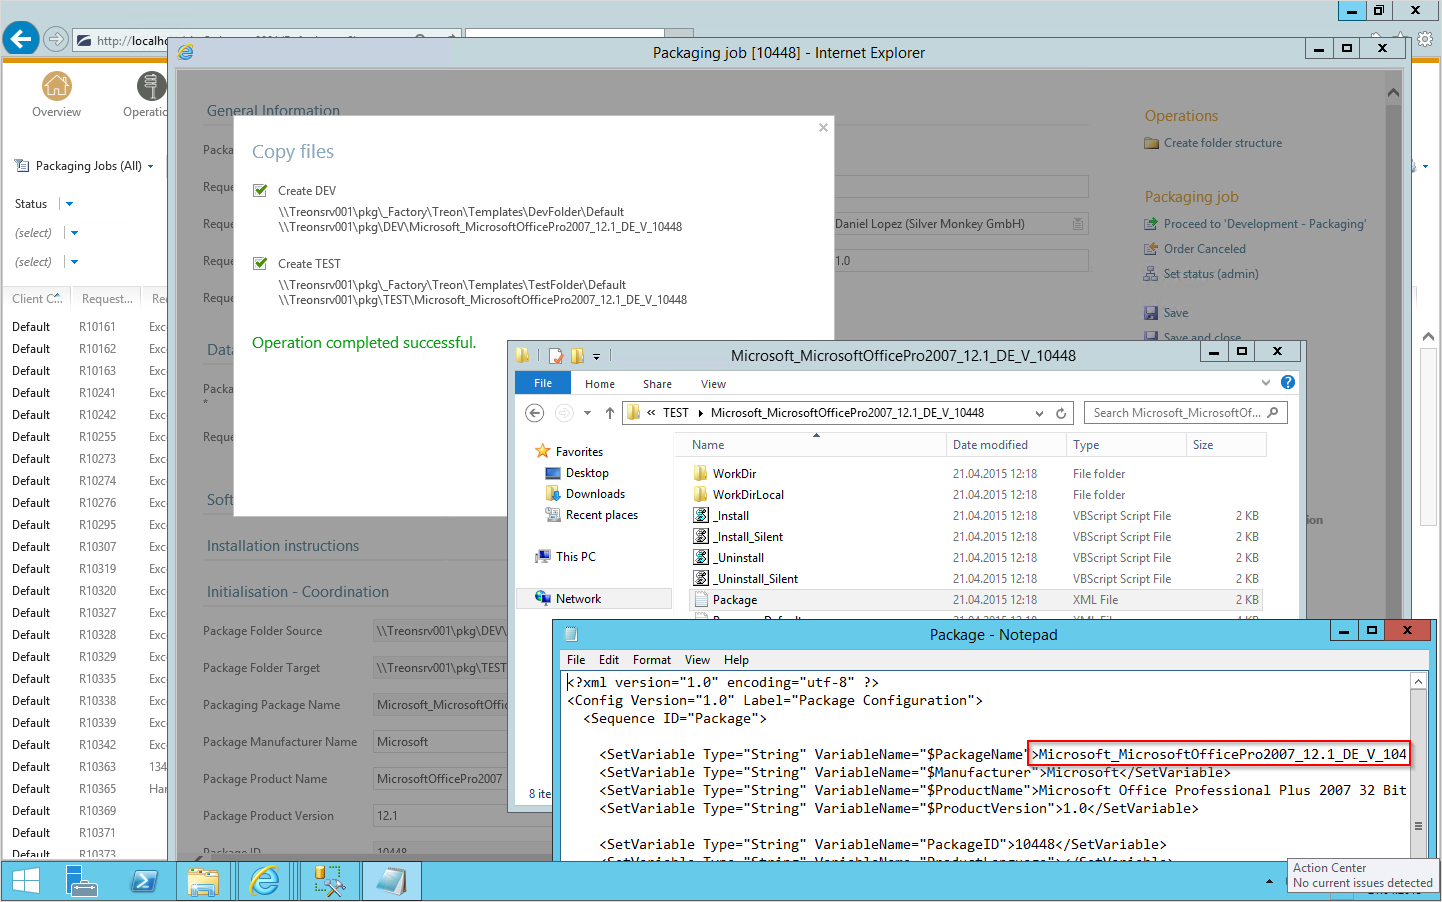
Task: Open the Overview icon in sidebar
Action: point(56,96)
